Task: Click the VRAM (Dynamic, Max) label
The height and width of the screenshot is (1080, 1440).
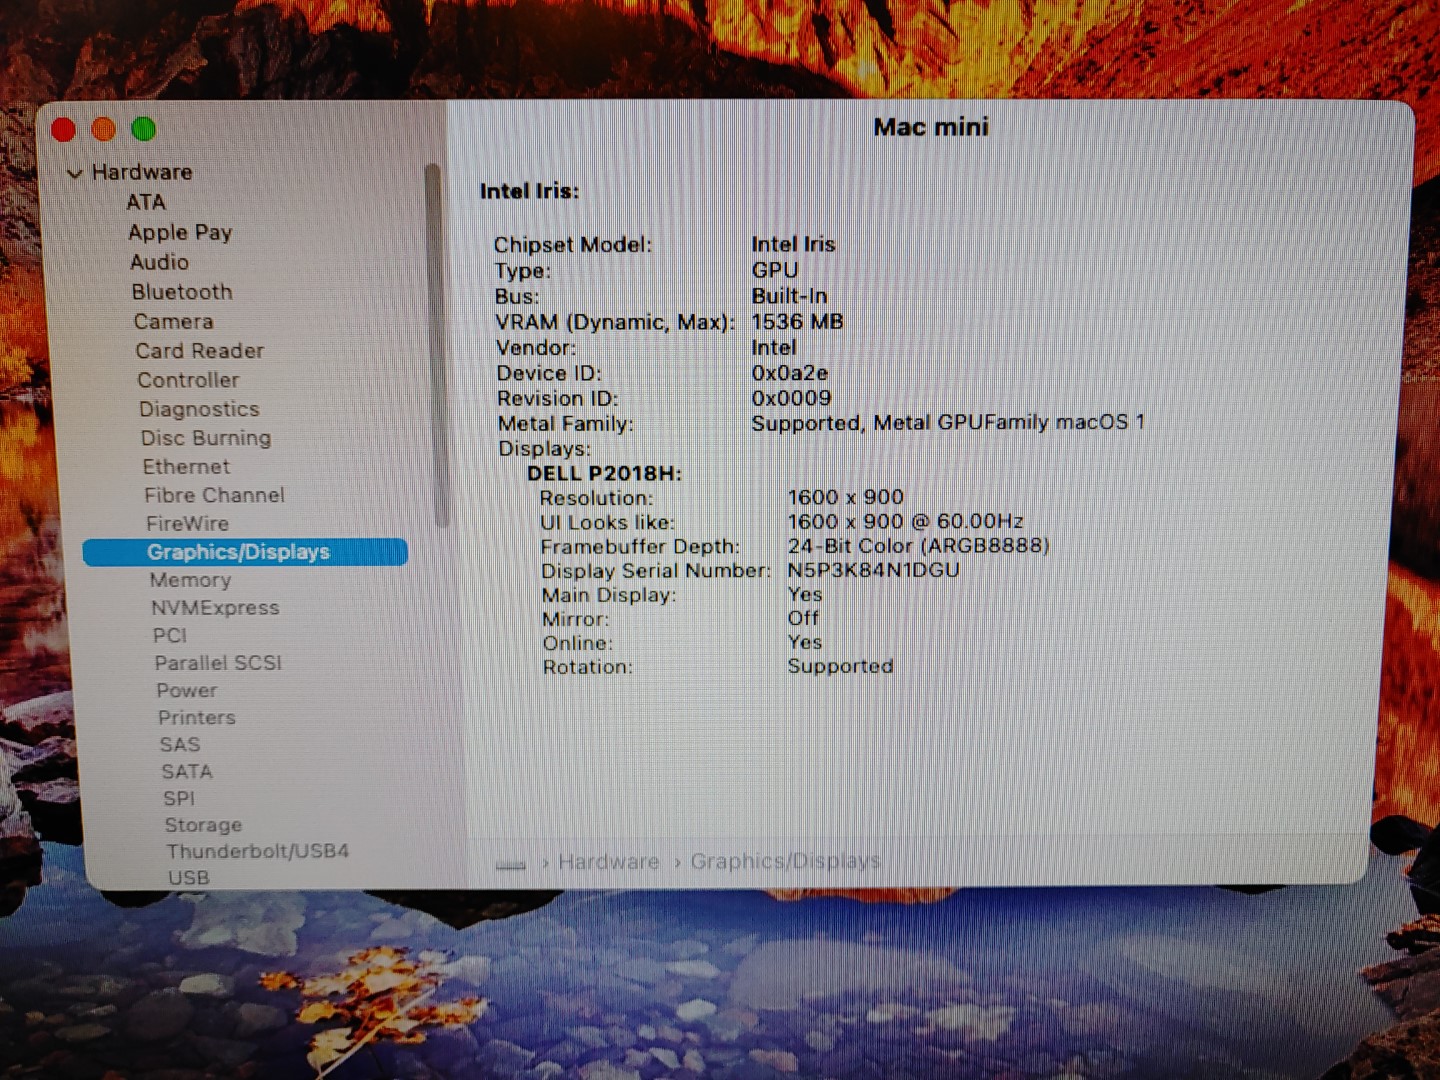Action: coord(615,322)
